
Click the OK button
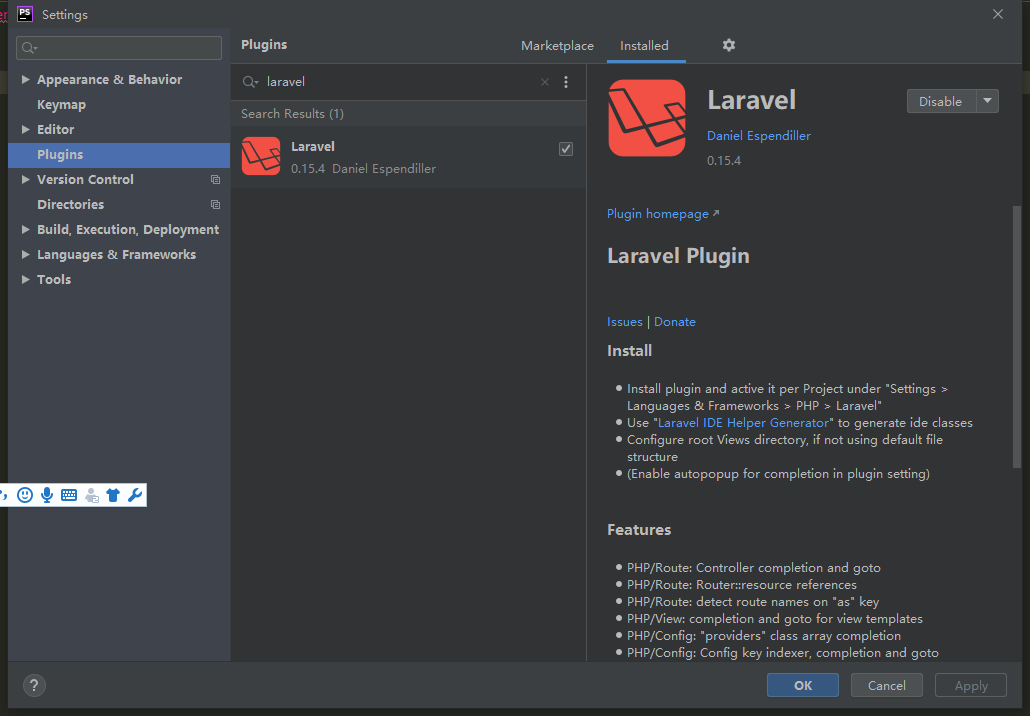click(x=803, y=685)
